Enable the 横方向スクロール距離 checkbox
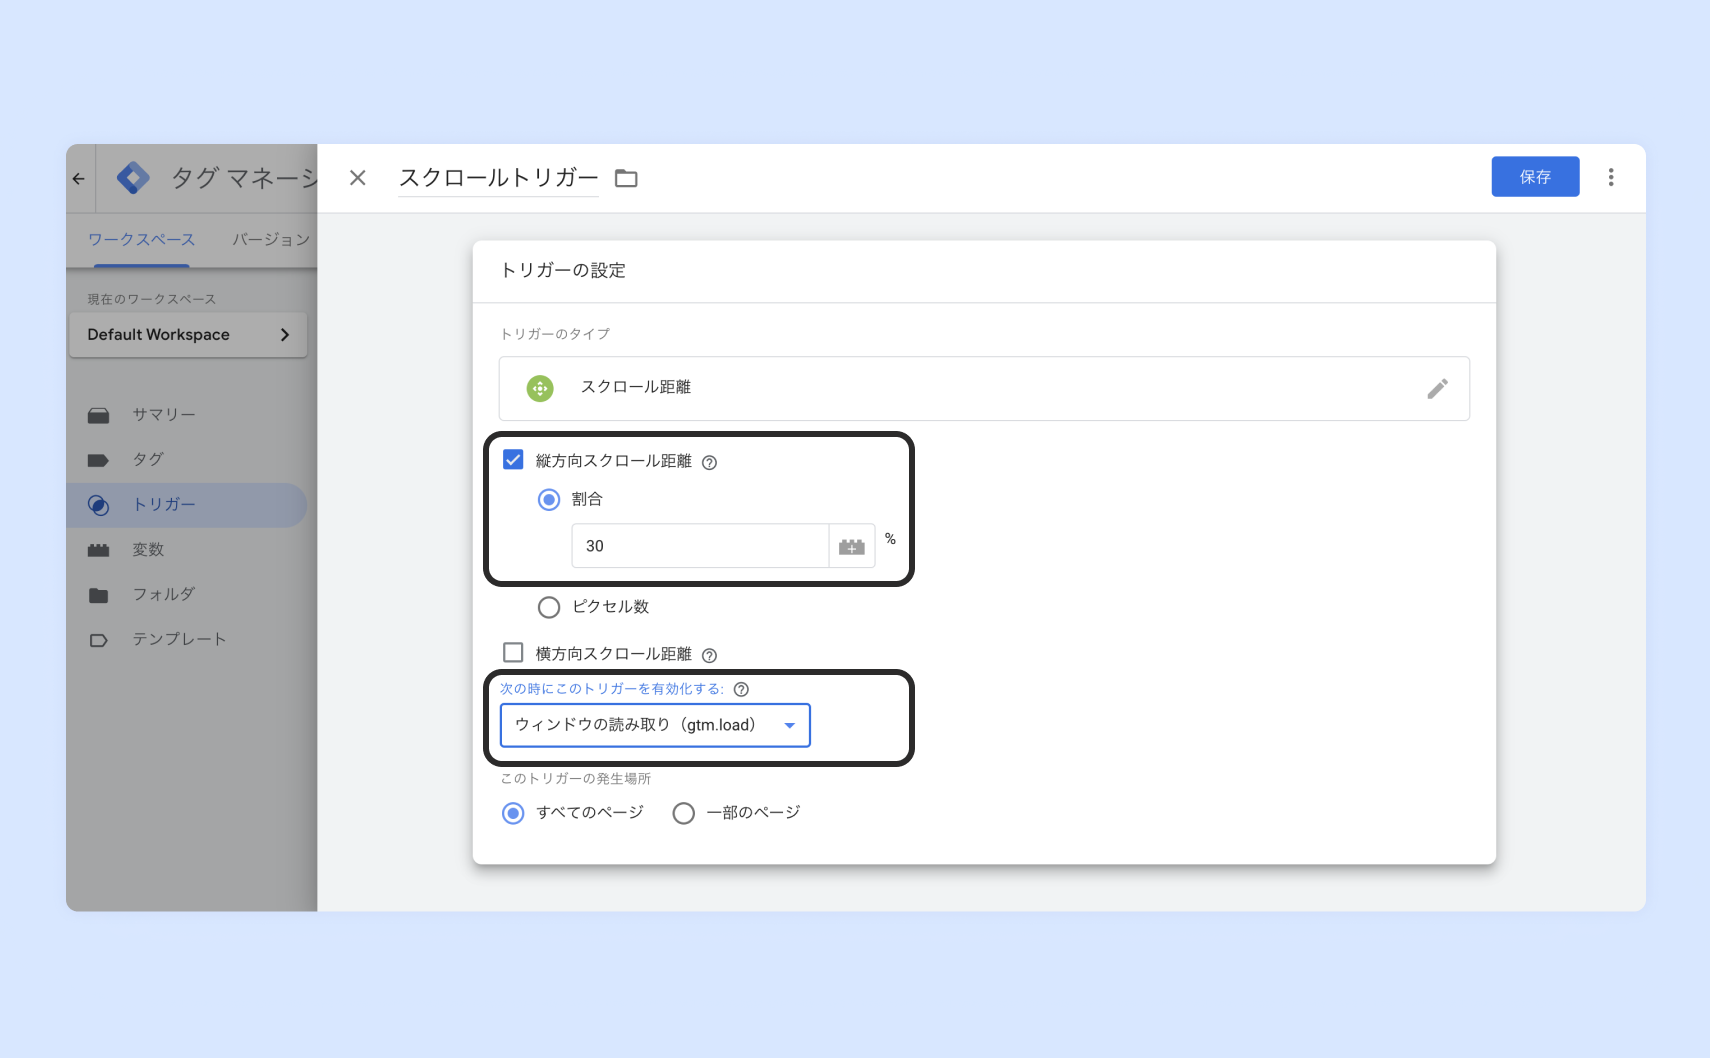 click(513, 653)
